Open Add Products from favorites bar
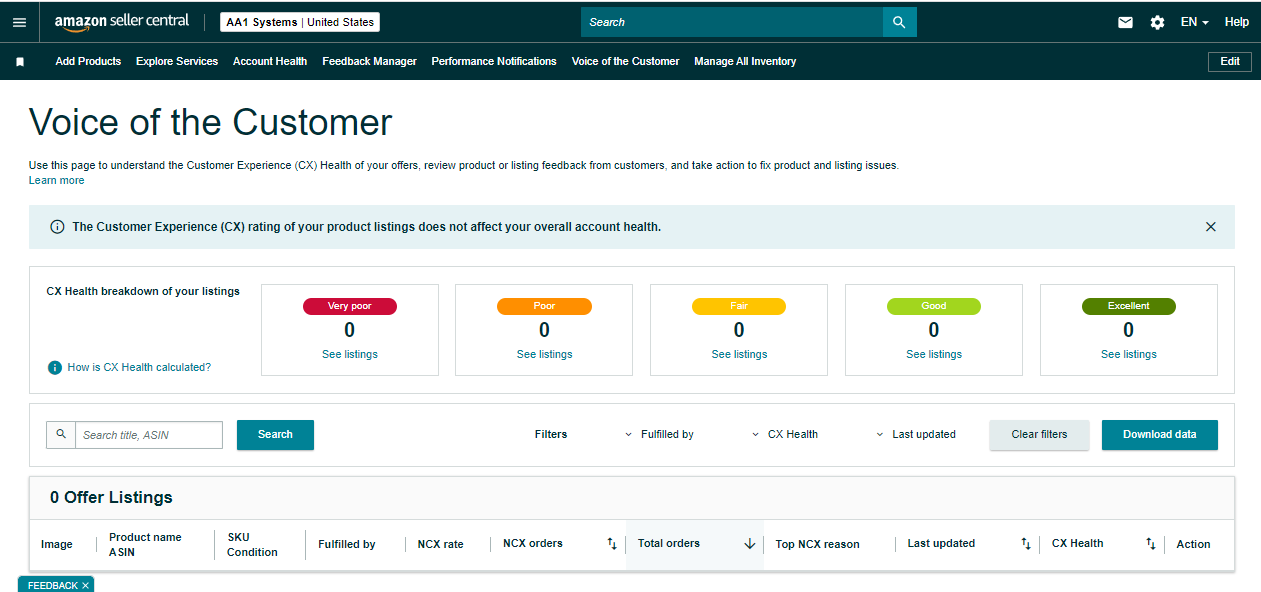Viewport: 1261px width, 592px height. (88, 62)
